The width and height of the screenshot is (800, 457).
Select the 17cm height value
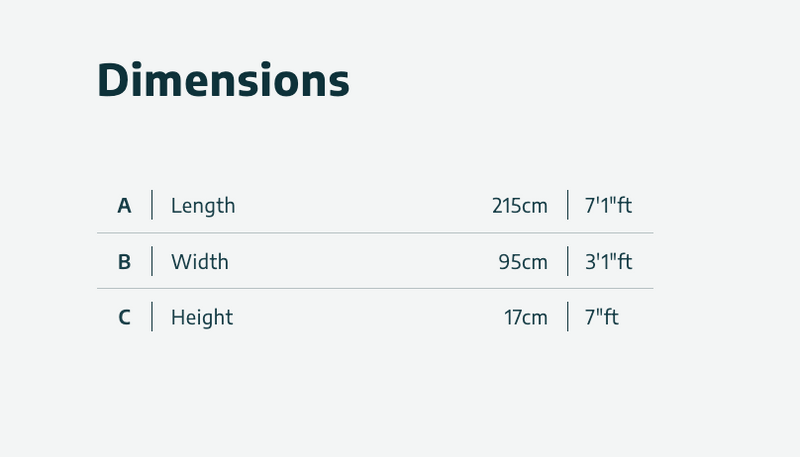[x=526, y=318]
